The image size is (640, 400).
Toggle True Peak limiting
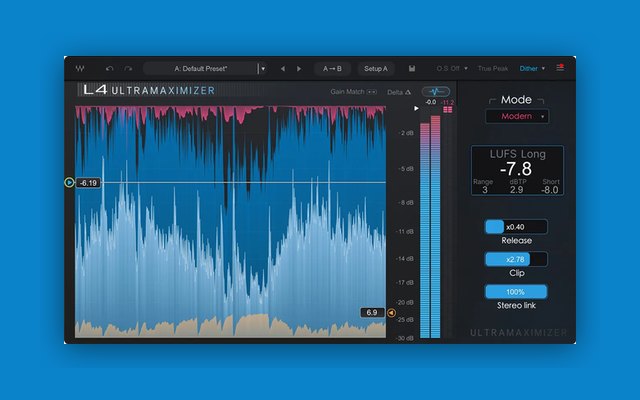click(493, 69)
